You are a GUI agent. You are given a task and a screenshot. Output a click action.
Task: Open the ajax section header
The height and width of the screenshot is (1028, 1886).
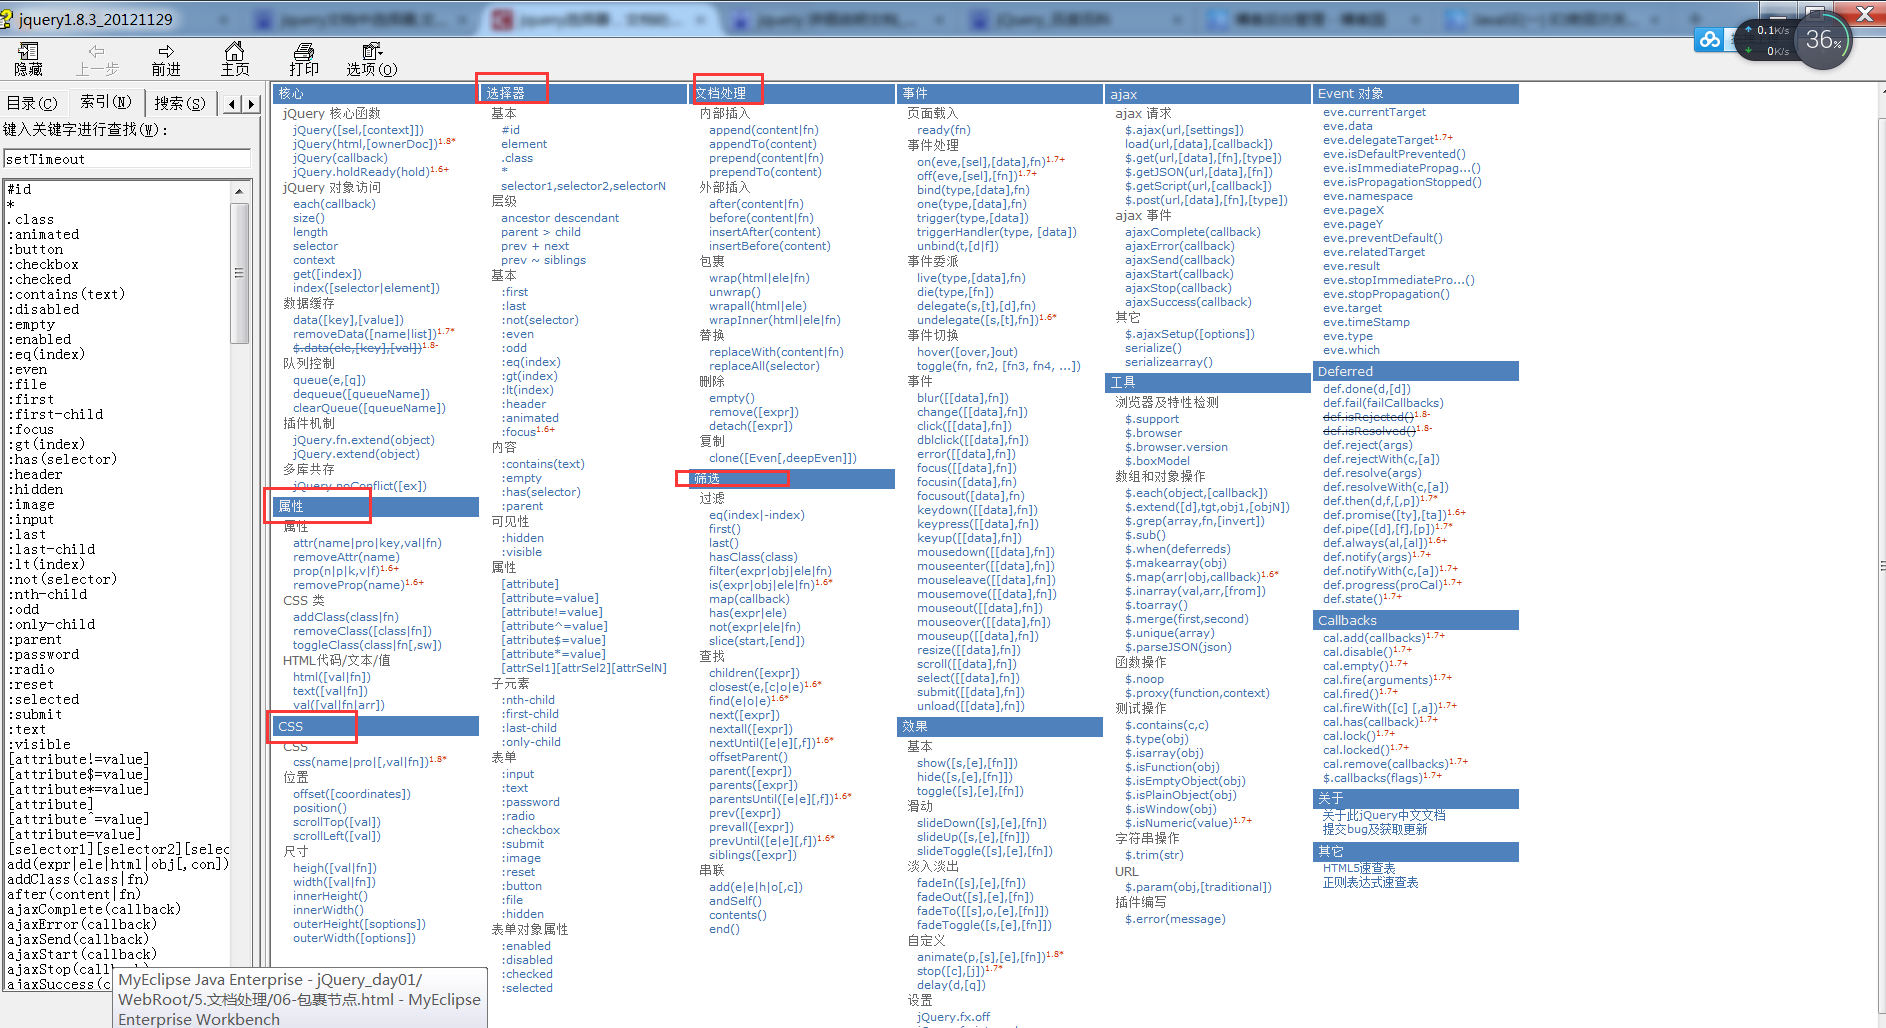point(1208,94)
